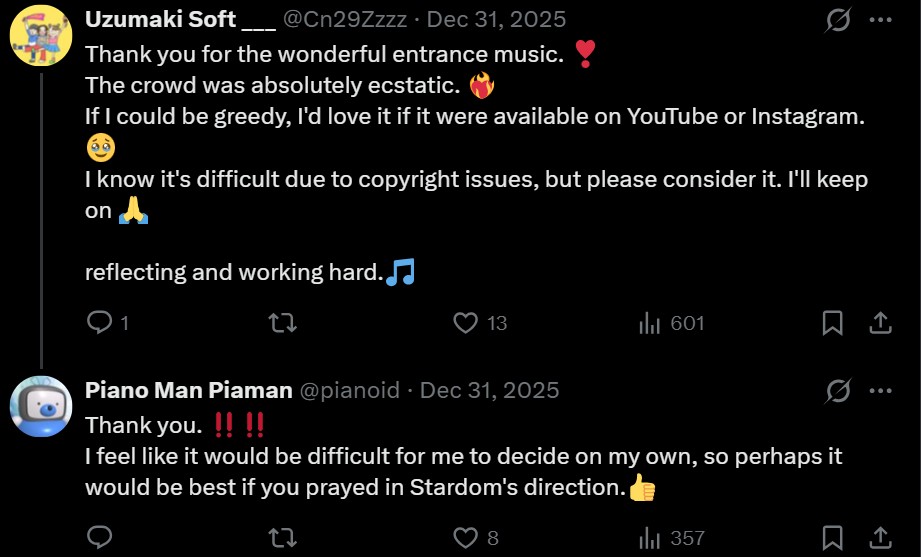This screenshot has height=557, width=921.
Task: Open Grok icon on Piano Man's reply
Action: tap(837, 390)
